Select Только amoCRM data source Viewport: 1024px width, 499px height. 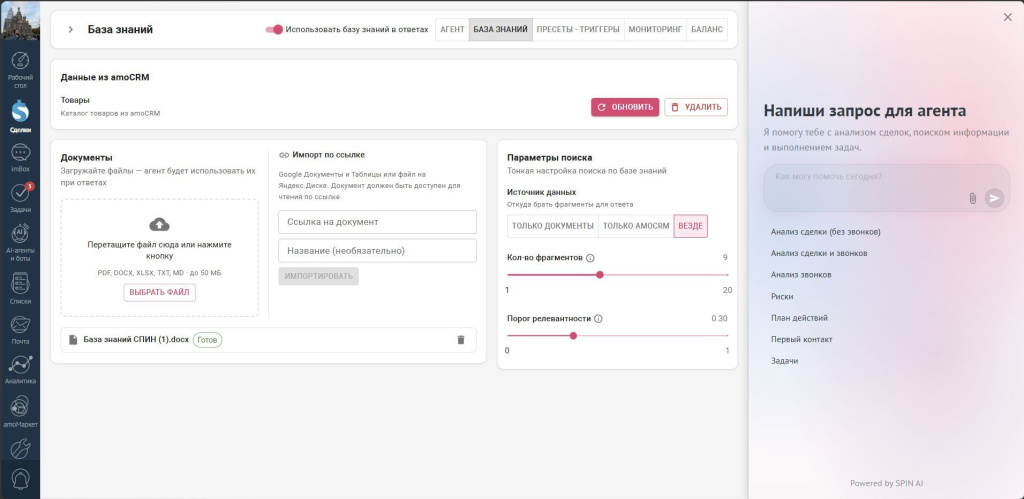pos(636,226)
